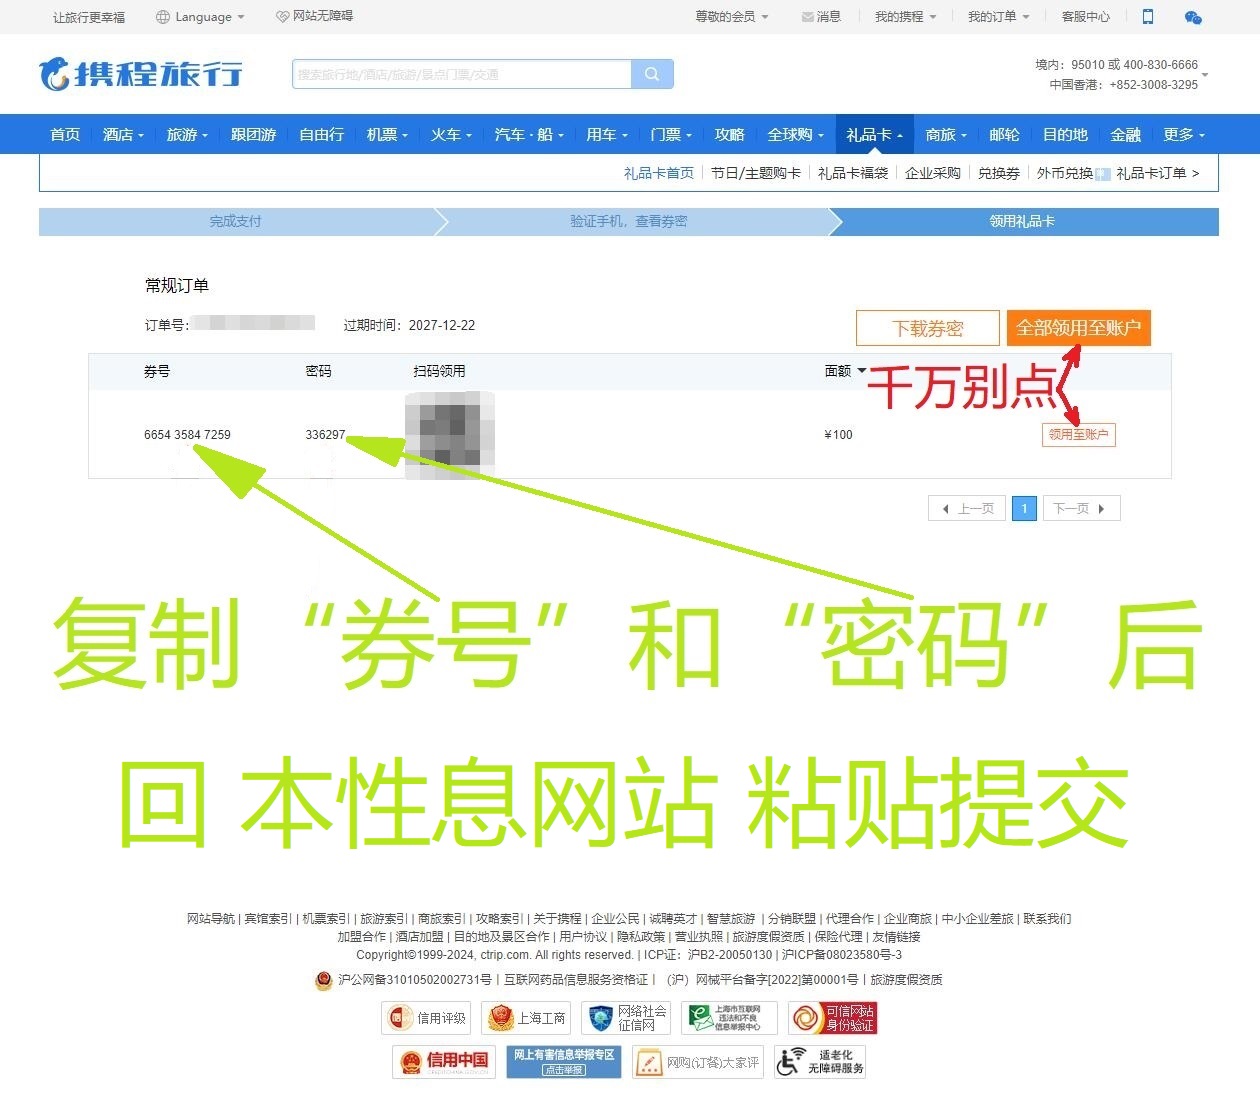This screenshot has height=1100, width=1260.
Task: Open 跟团游 in the navigation bar
Action: 253,134
